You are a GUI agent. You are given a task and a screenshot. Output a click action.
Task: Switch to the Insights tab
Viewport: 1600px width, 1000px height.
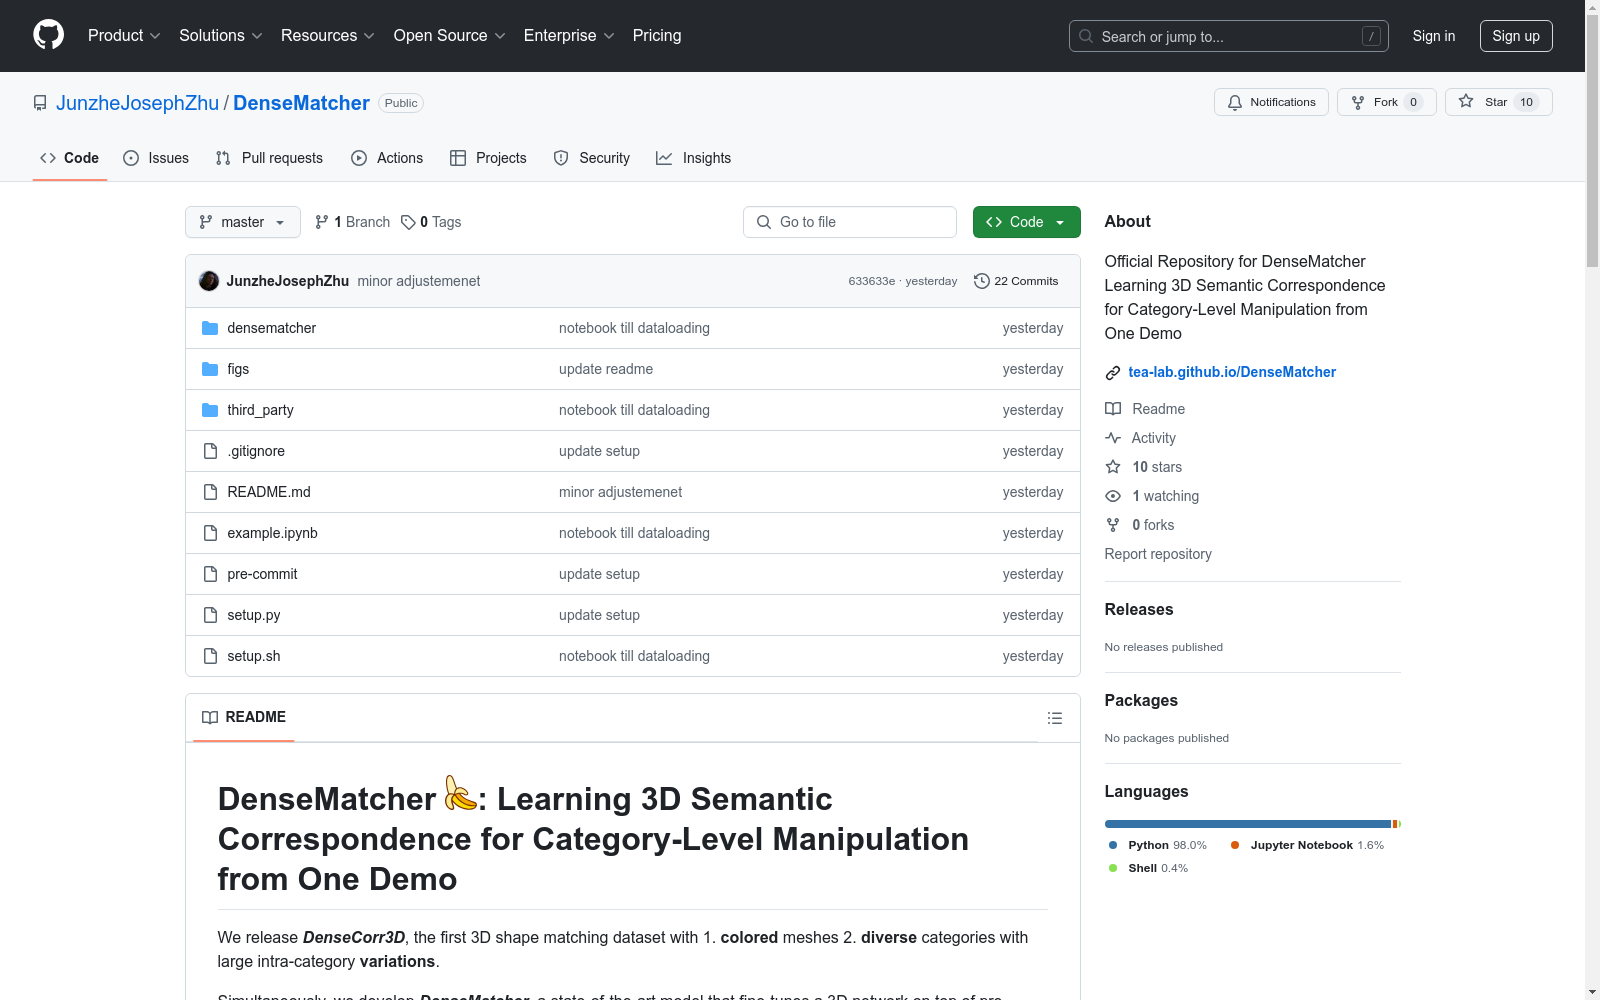pyautogui.click(x=694, y=158)
